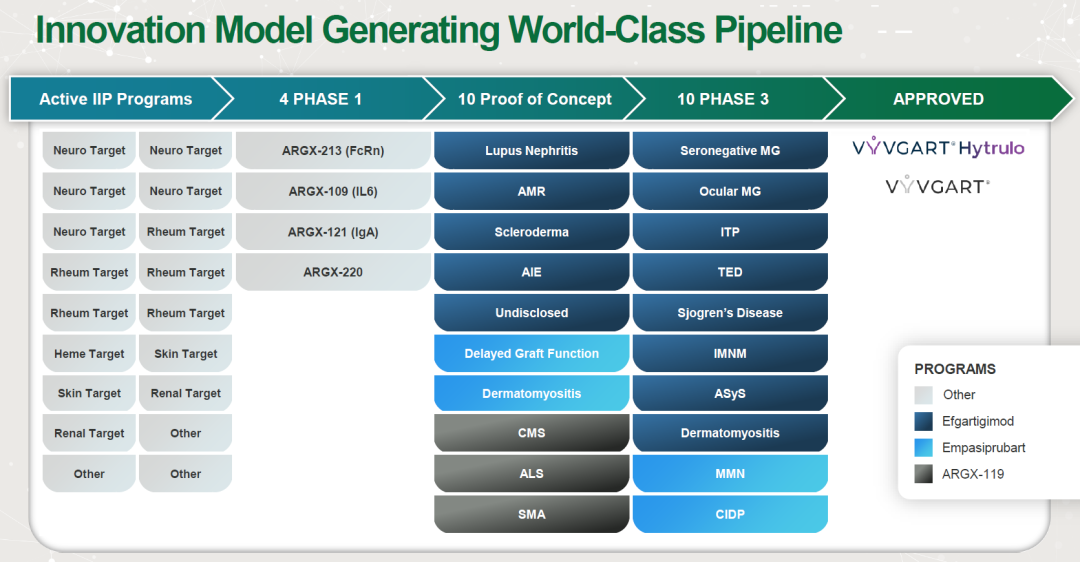The width and height of the screenshot is (1080, 562).
Task: Select the Ocular MG box
Action: coord(730,191)
